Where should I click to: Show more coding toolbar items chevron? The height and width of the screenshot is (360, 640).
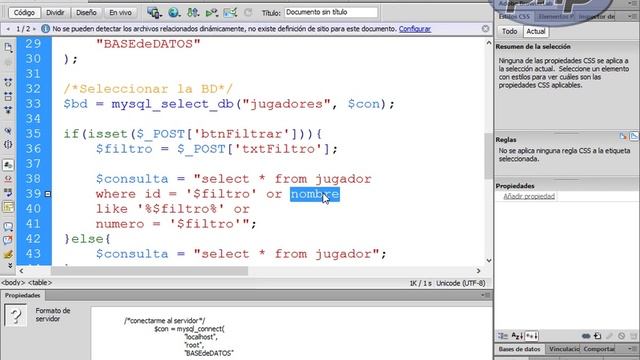tap(10, 265)
